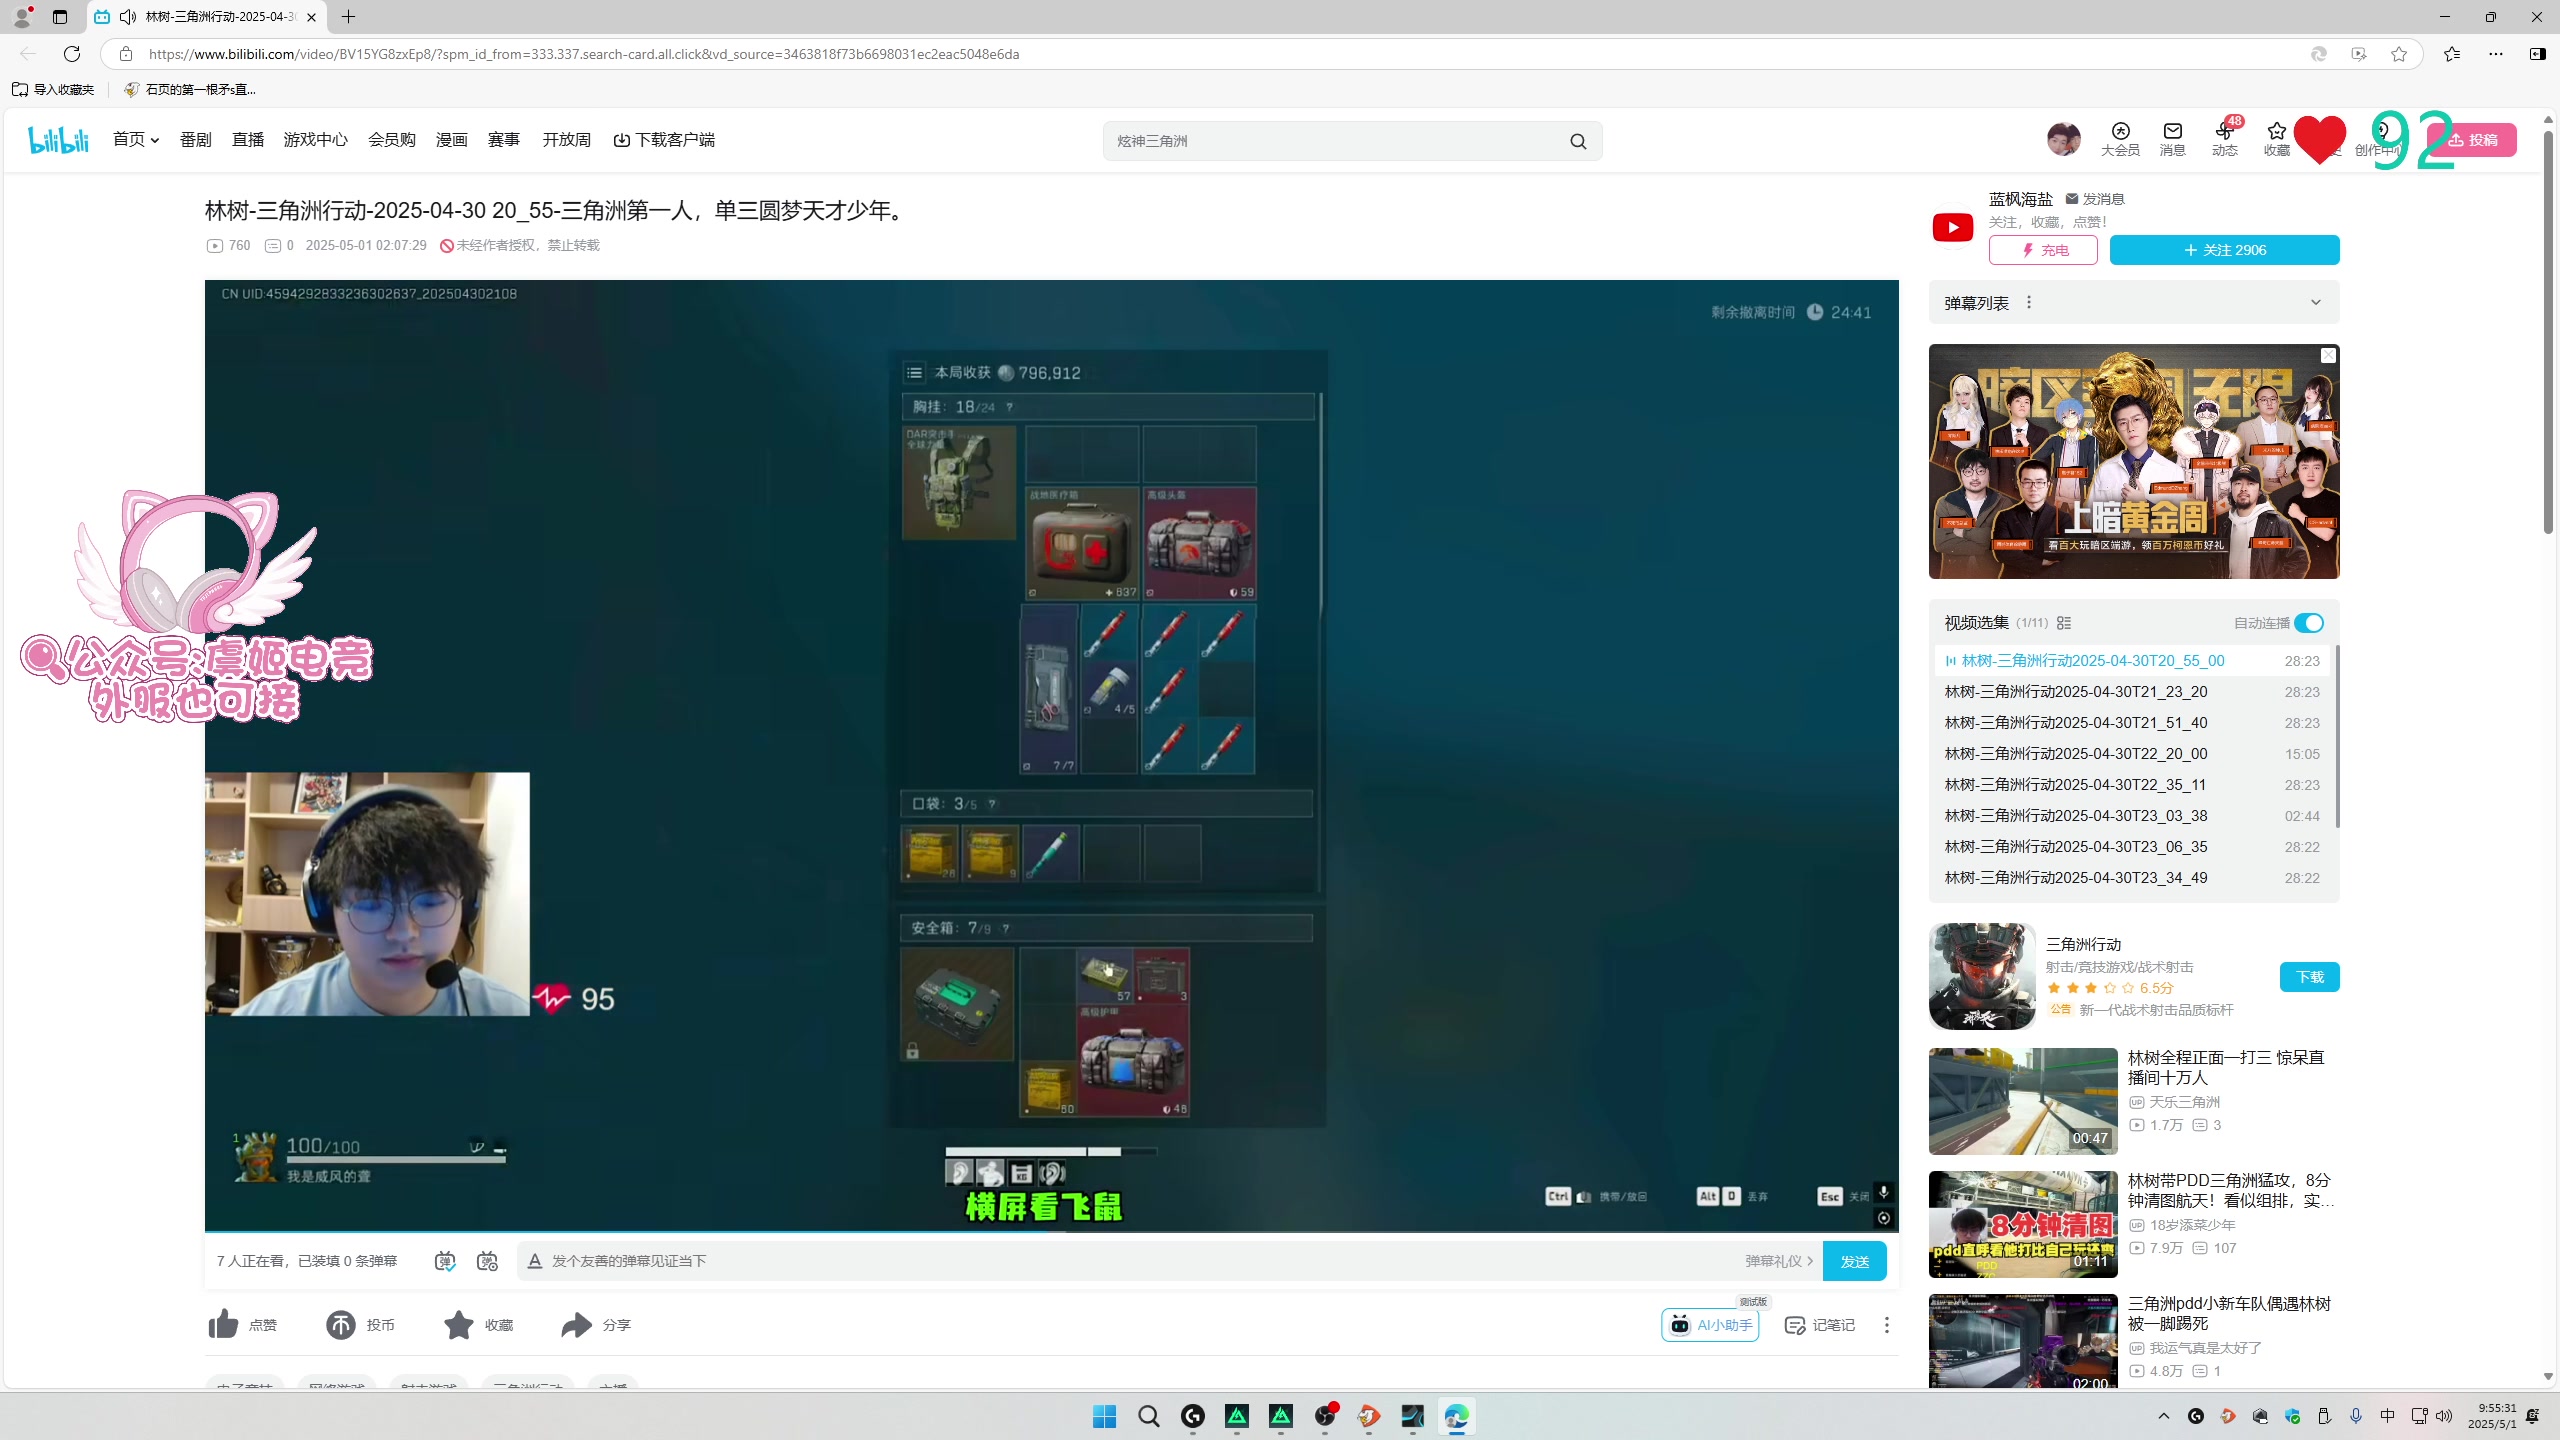Open danmaku font style settings
The width and height of the screenshot is (2560, 1440).
(x=535, y=1261)
